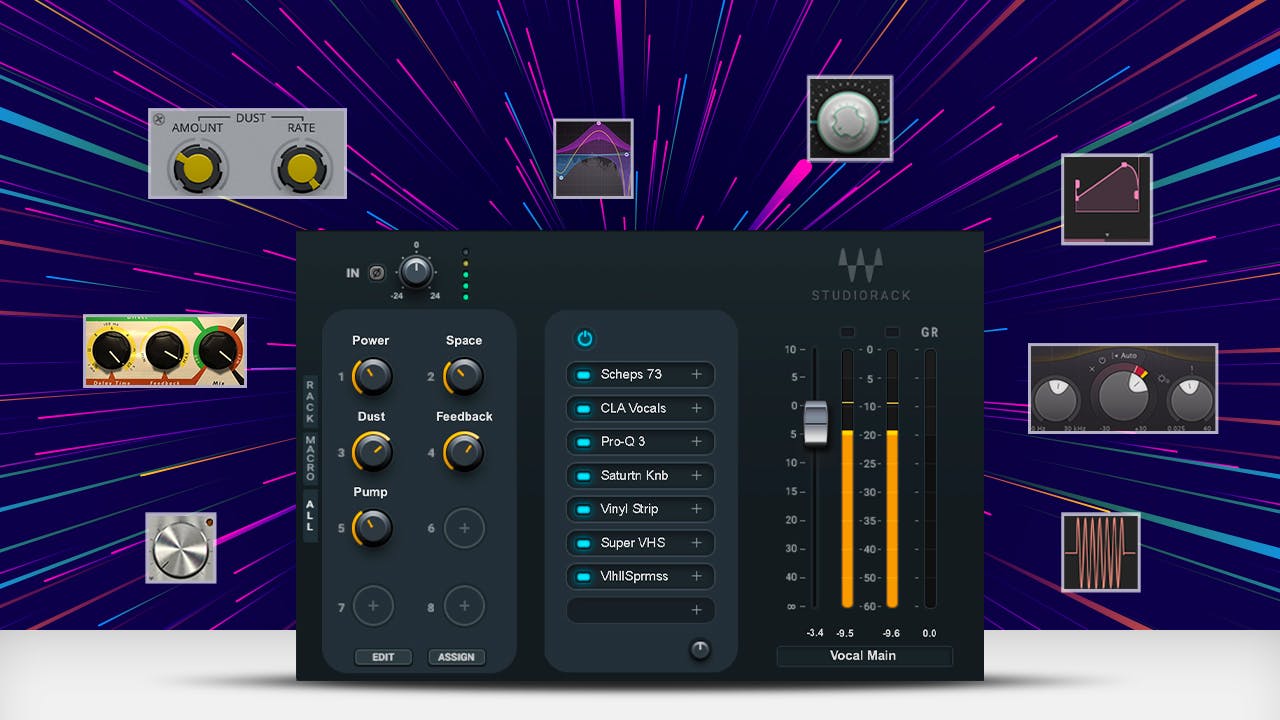This screenshot has width=1280, height=720.
Task: Bypass the VlhllSprmss plugin
Action: point(581,576)
